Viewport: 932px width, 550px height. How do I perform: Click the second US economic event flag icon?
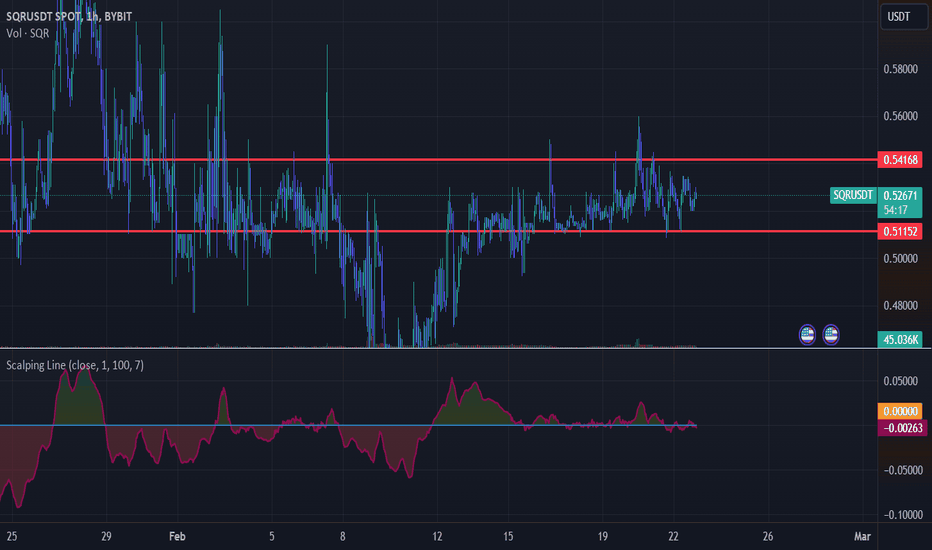pos(830,335)
